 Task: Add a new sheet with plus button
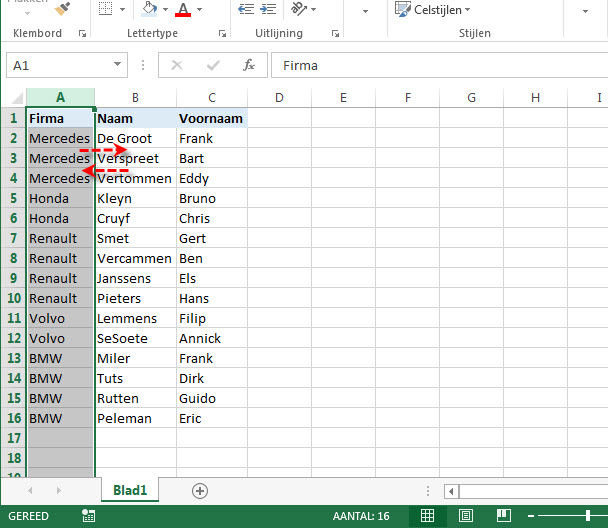point(200,491)
